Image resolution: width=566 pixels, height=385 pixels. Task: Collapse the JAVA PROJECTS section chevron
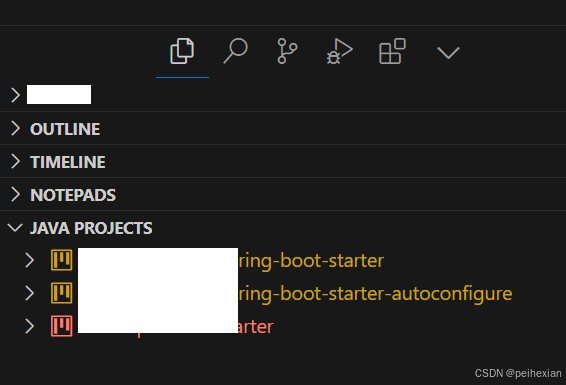click(x=15, y=228)
